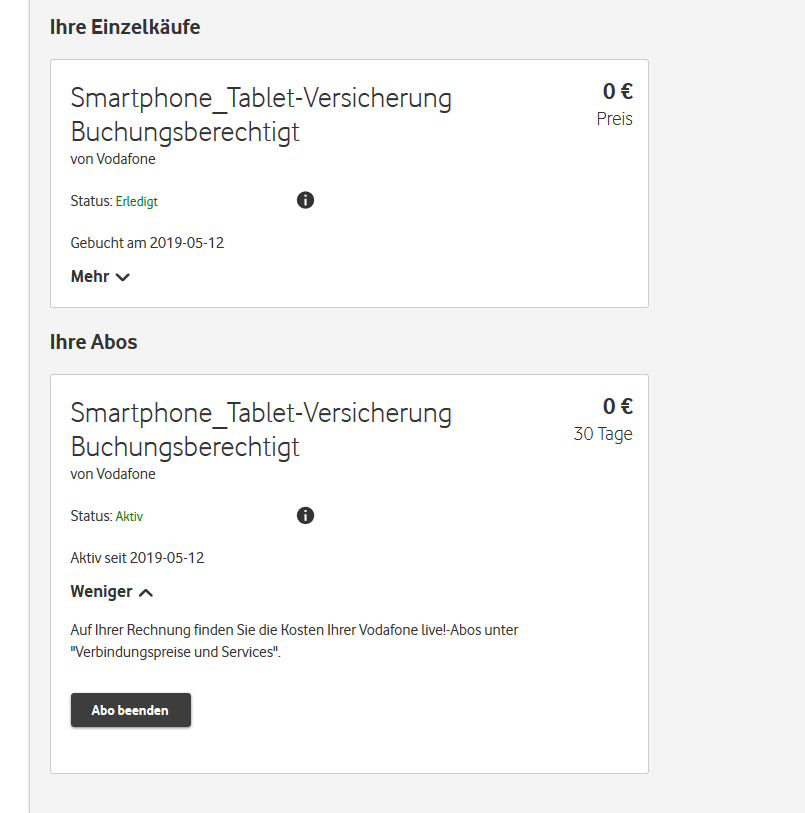The height and width of the screenshot is (813, 805).
Task: Click "von Vodafone" in the Abos card
Action: (113, 474)
